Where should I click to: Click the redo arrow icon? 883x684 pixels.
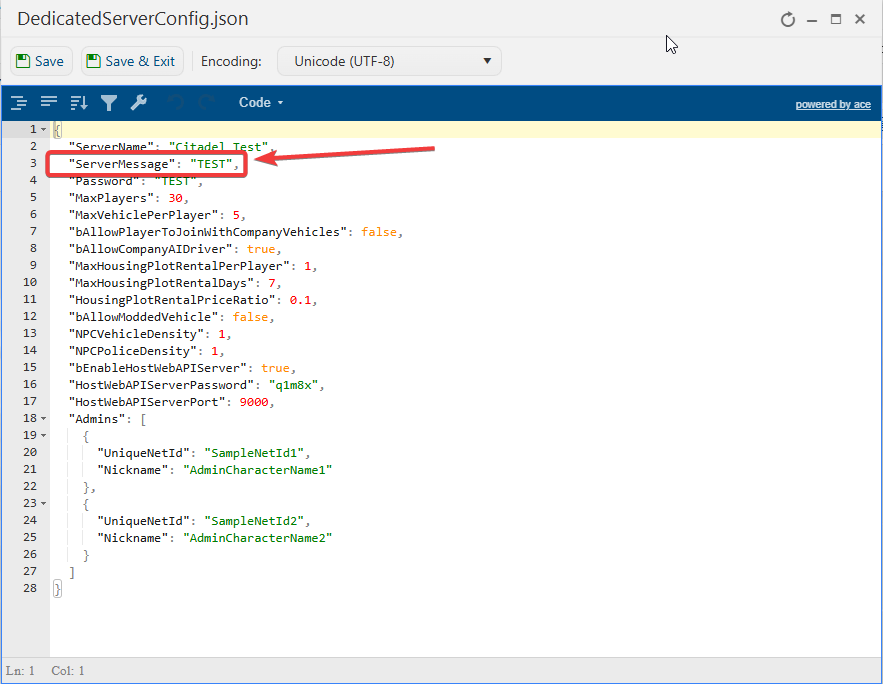coord(206,102)
